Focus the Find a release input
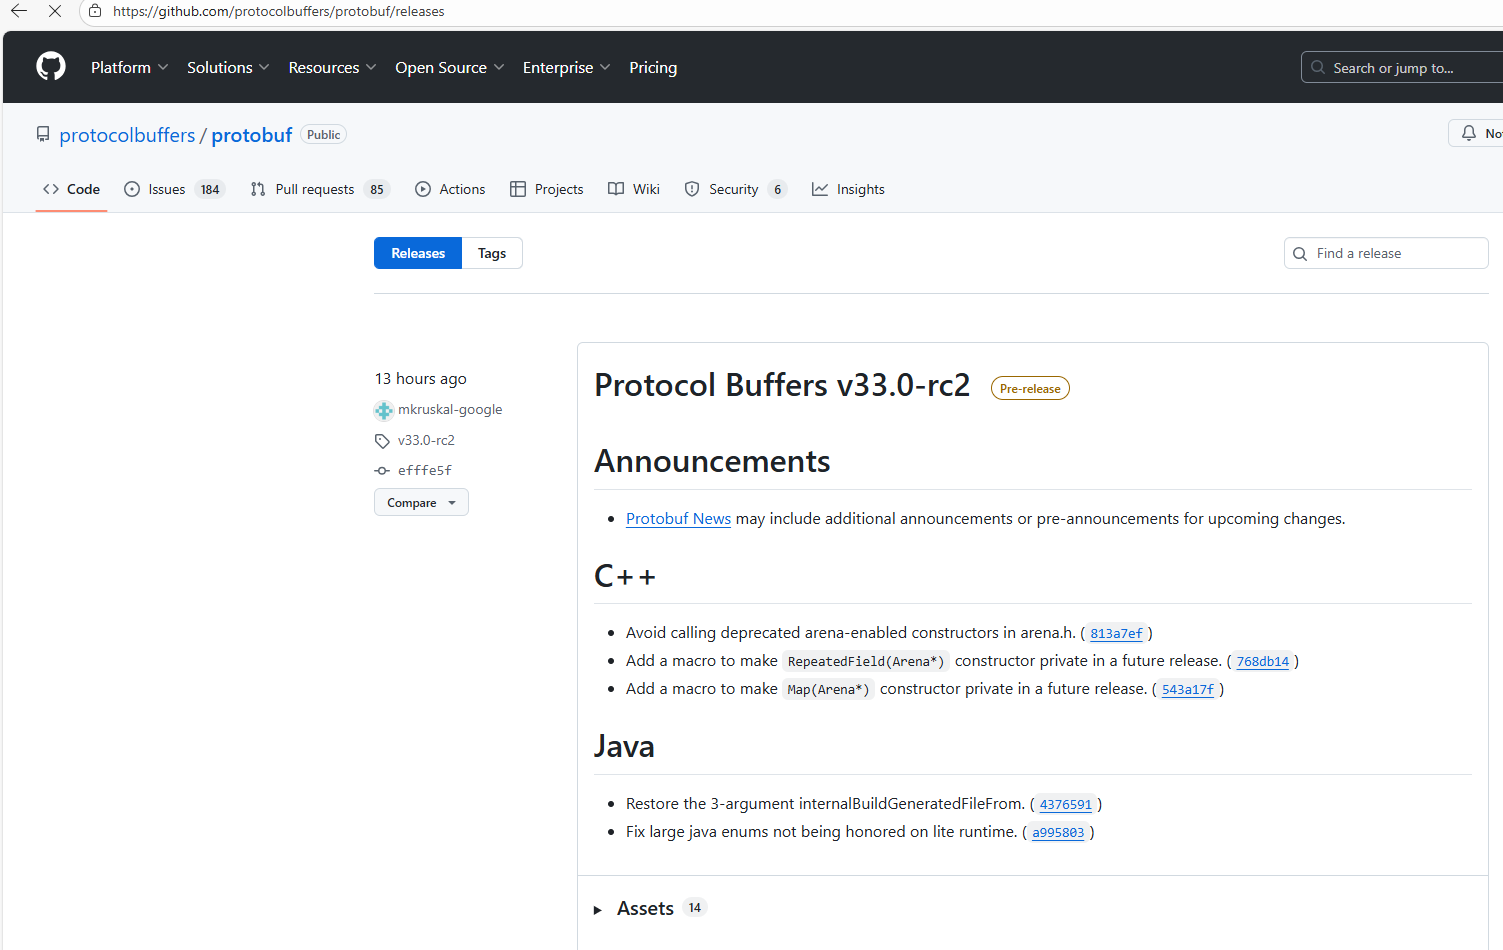Screen dimensions: 1503x950 1386,253
